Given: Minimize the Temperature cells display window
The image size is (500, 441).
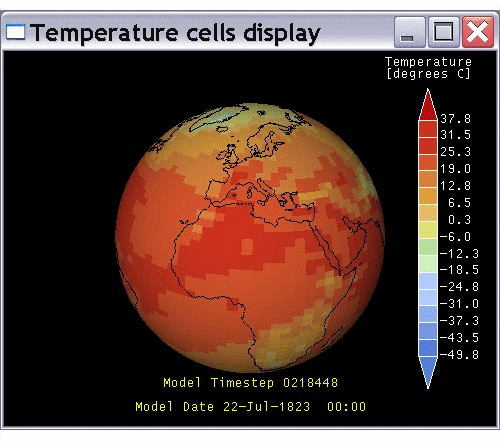Looking at the screenshot, I should point(410,32).
